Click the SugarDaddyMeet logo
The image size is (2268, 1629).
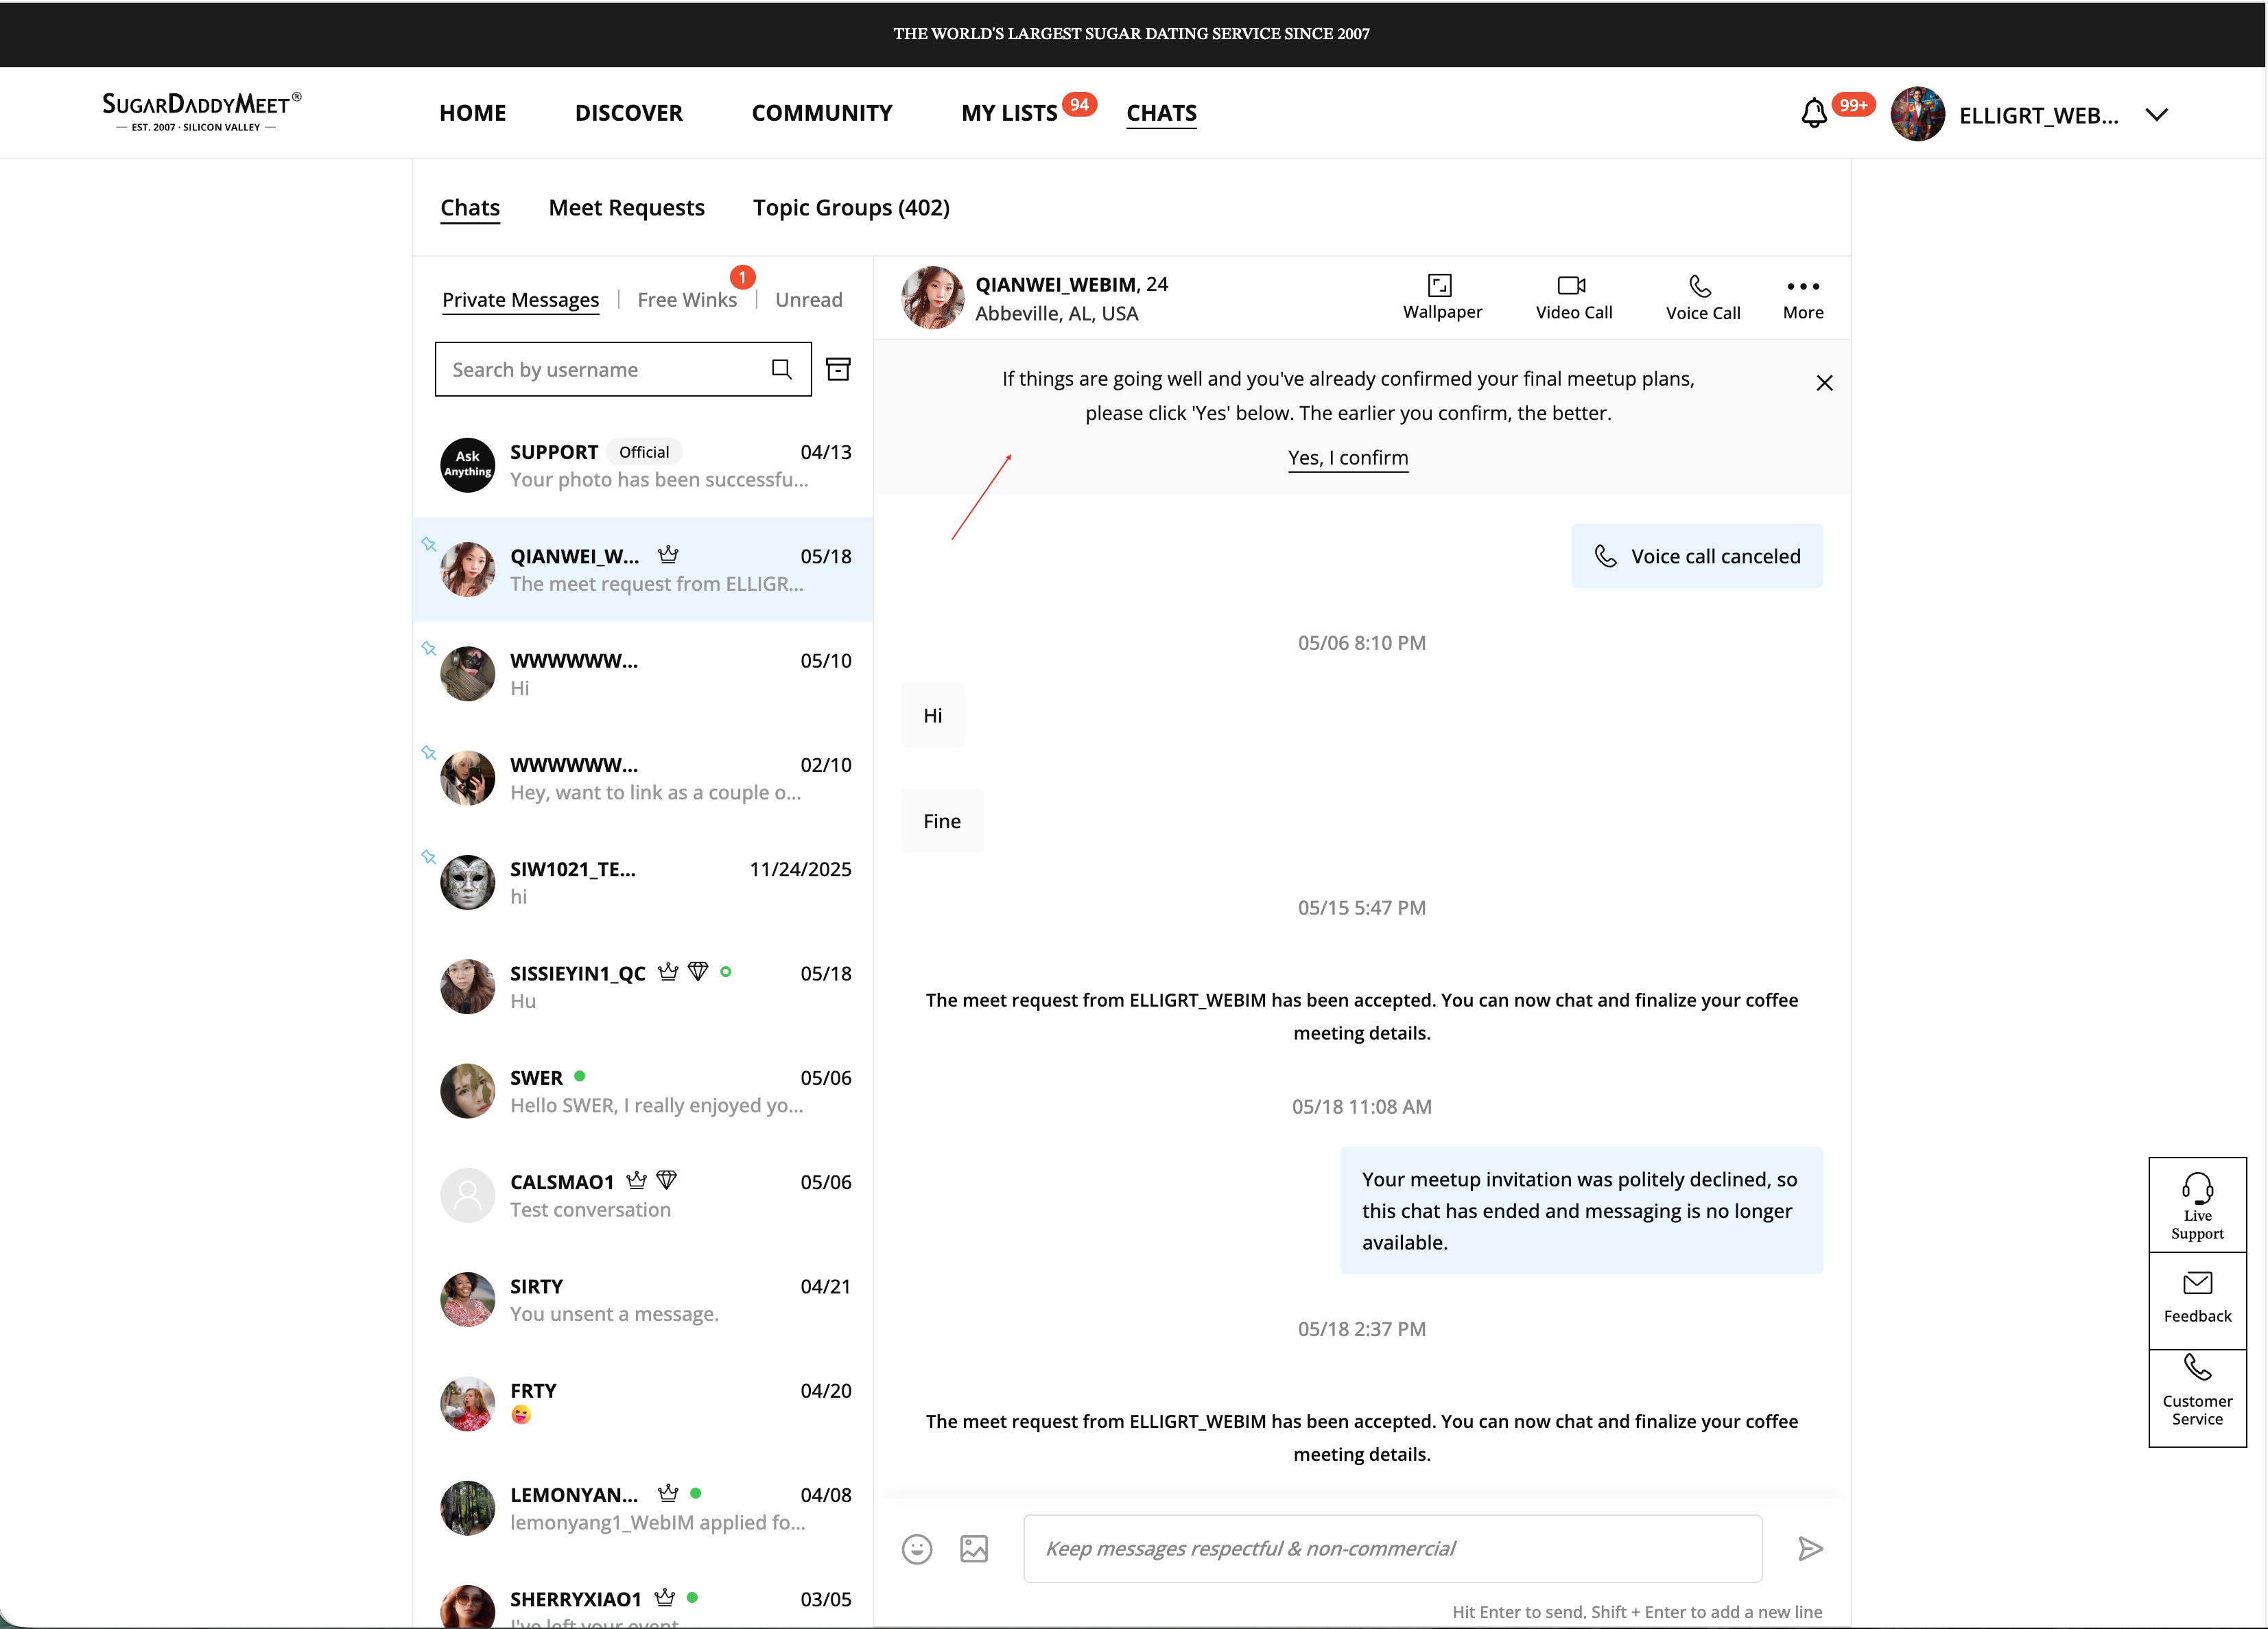point(201,111)
